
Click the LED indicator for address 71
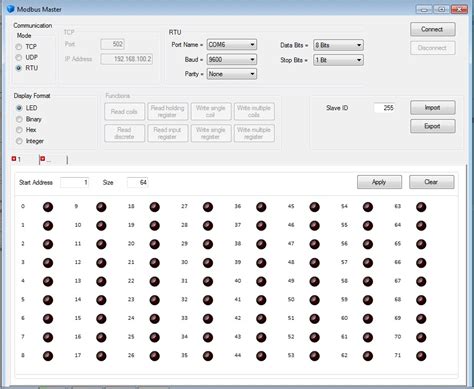[421, 356]
